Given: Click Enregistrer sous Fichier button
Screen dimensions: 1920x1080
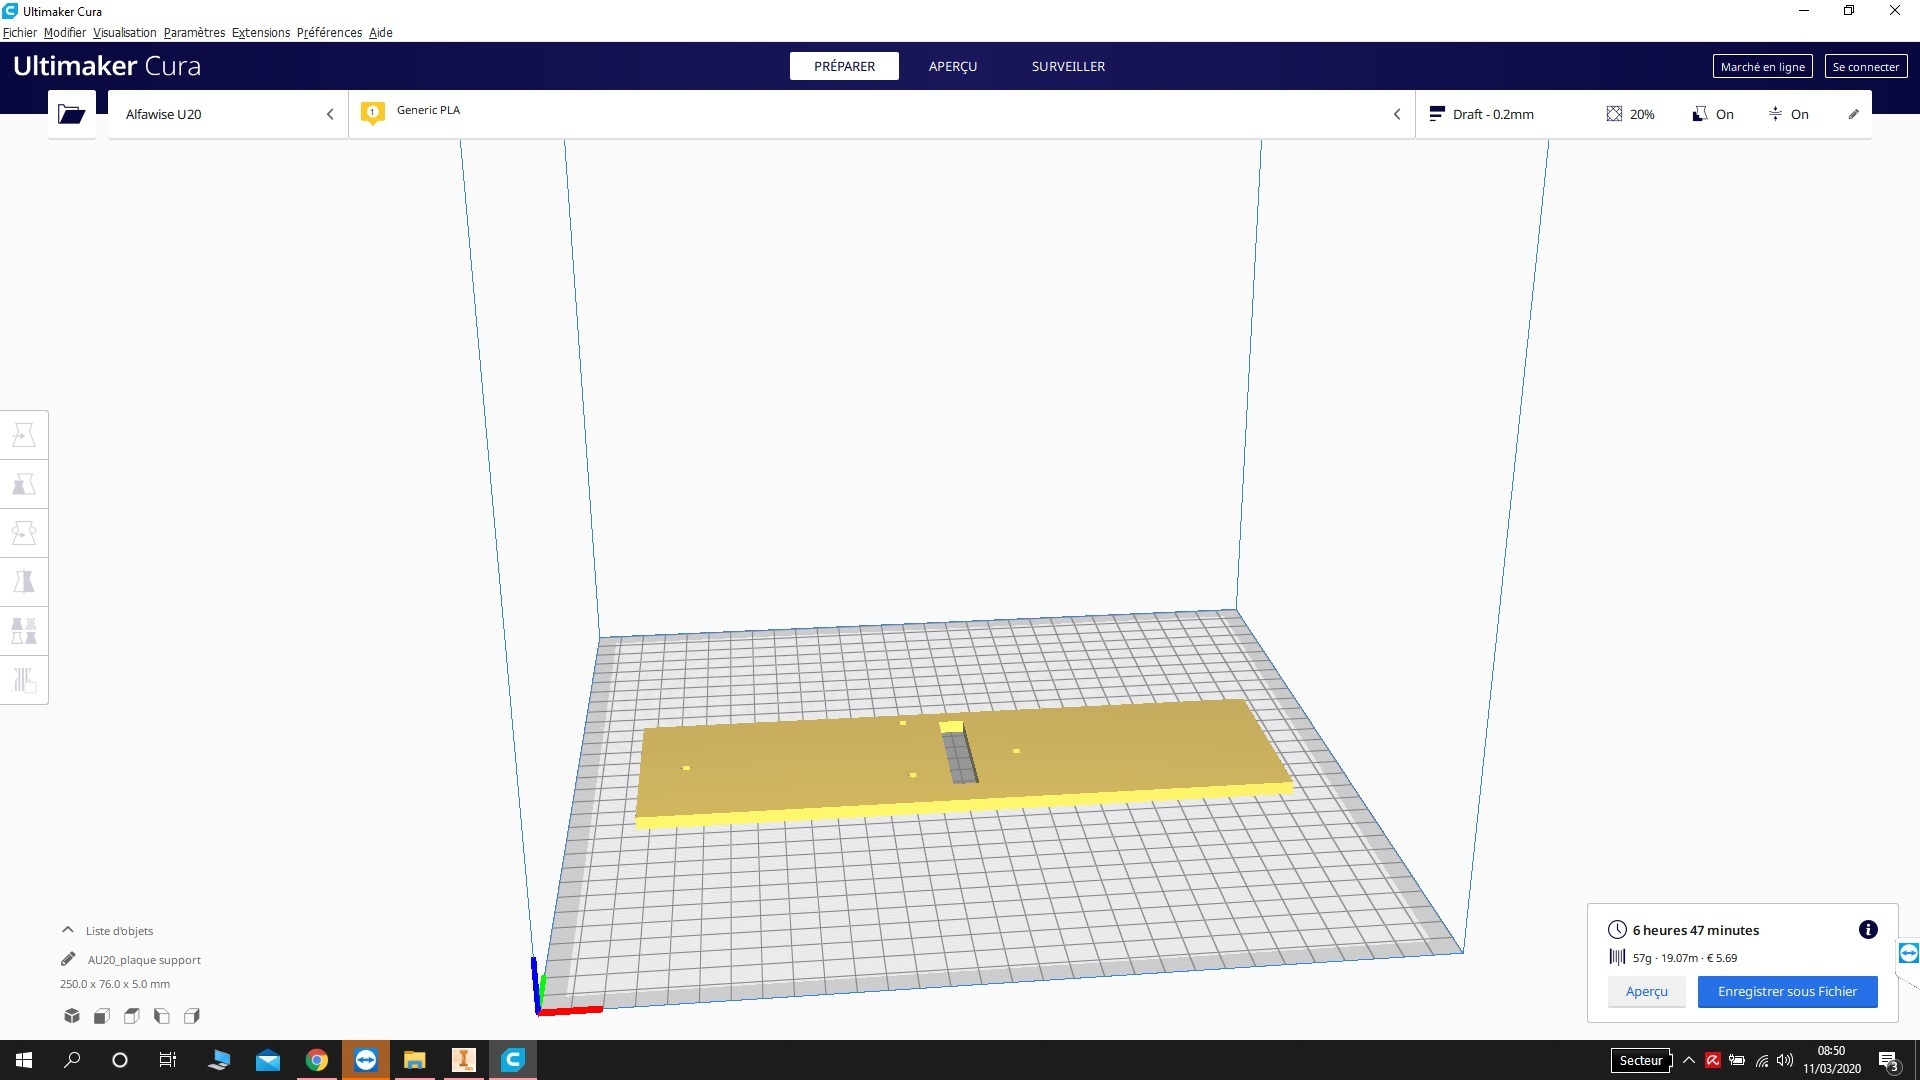Looking at the screenshot, I should pos(1787,992).
